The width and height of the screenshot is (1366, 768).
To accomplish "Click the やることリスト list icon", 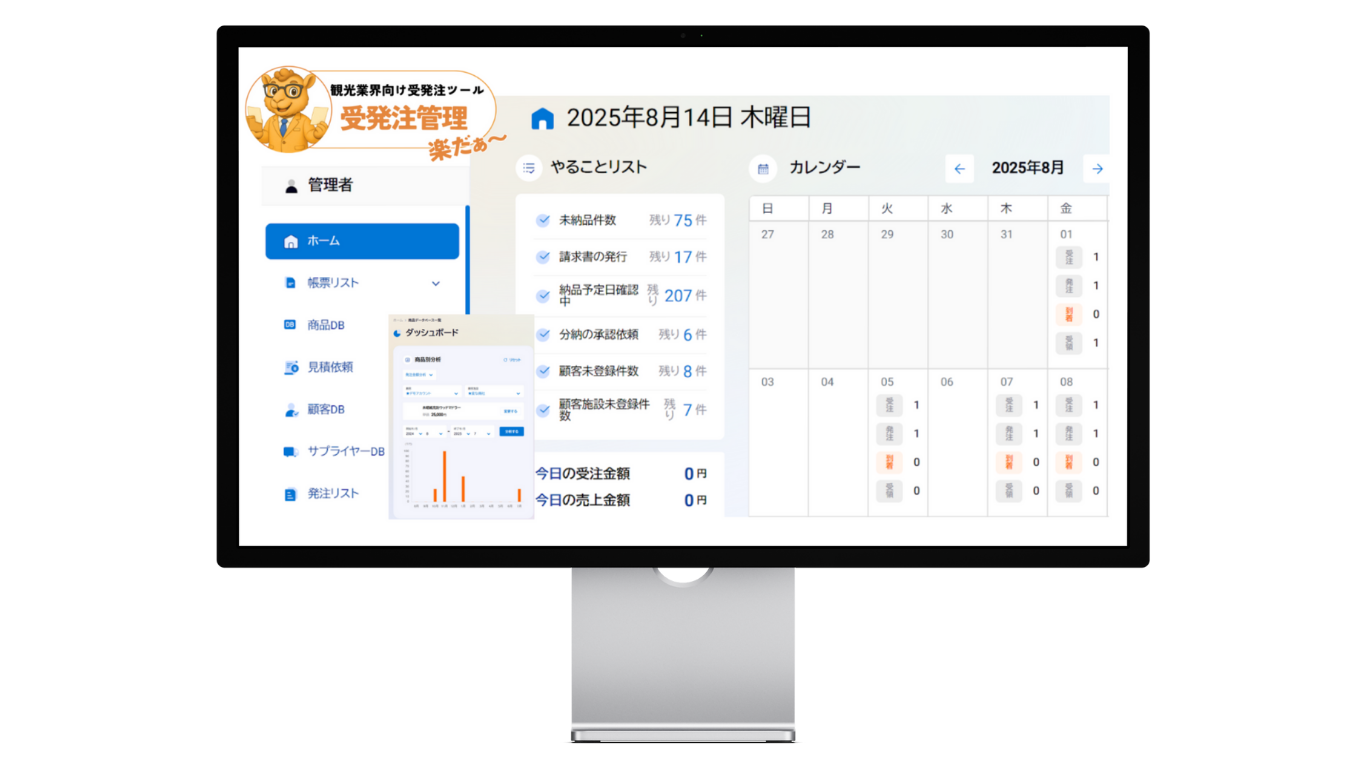I will click(x=530, y=168).
